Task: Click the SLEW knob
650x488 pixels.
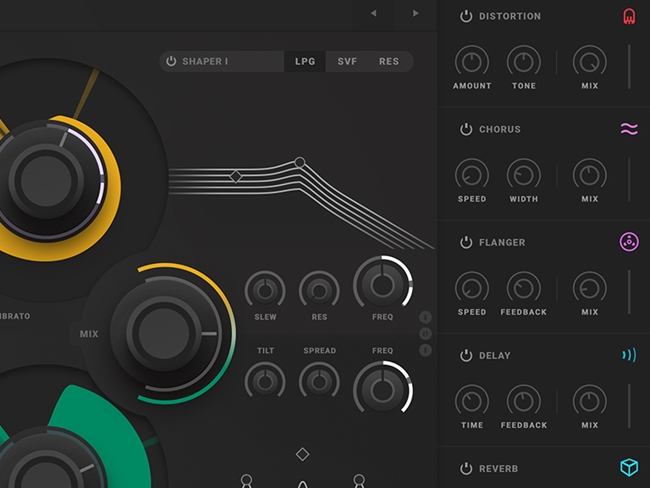Action: (x=265, y=291)
